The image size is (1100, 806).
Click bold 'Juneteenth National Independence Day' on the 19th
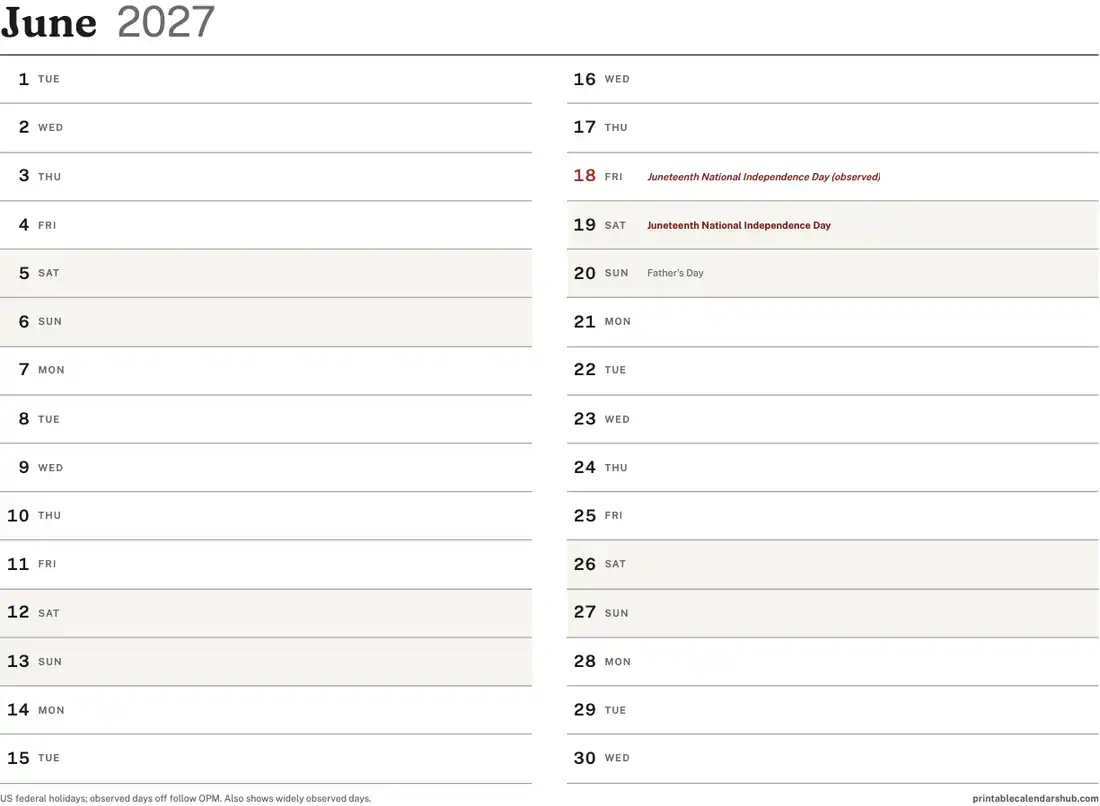coord(739,225)
